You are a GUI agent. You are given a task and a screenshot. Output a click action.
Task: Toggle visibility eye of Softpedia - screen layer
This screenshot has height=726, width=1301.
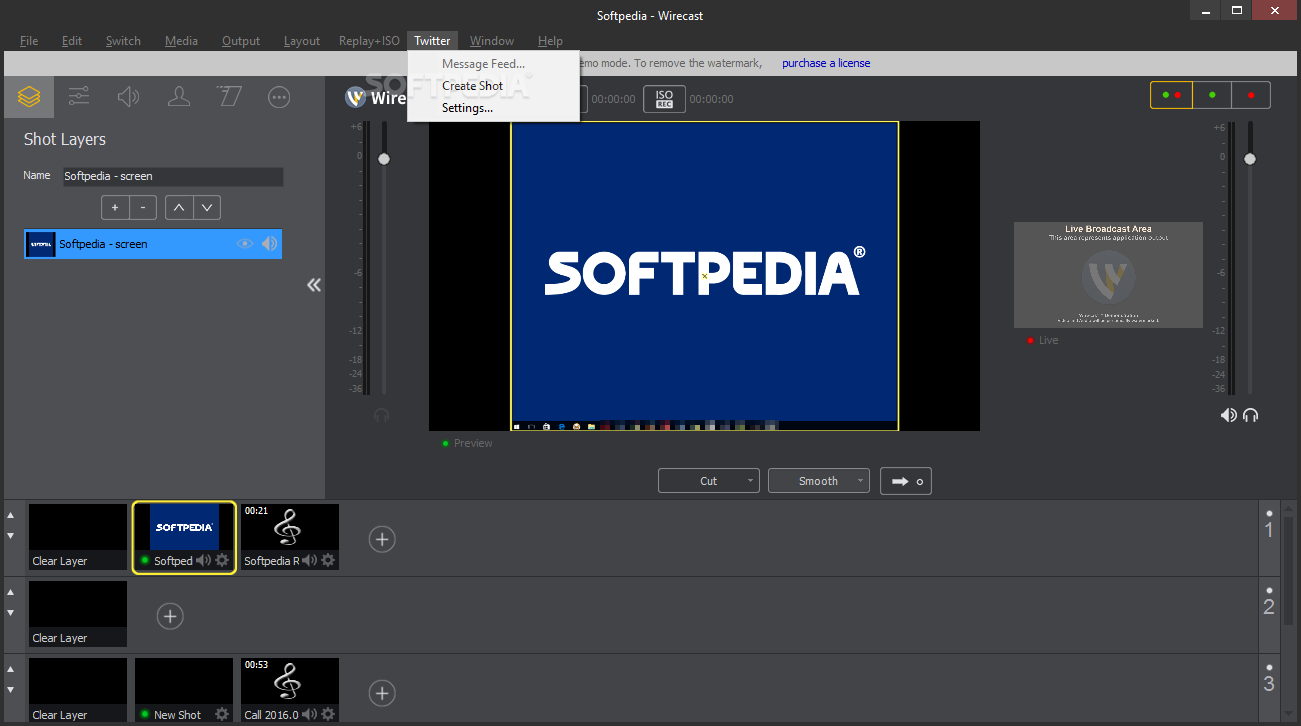point(245,243)
